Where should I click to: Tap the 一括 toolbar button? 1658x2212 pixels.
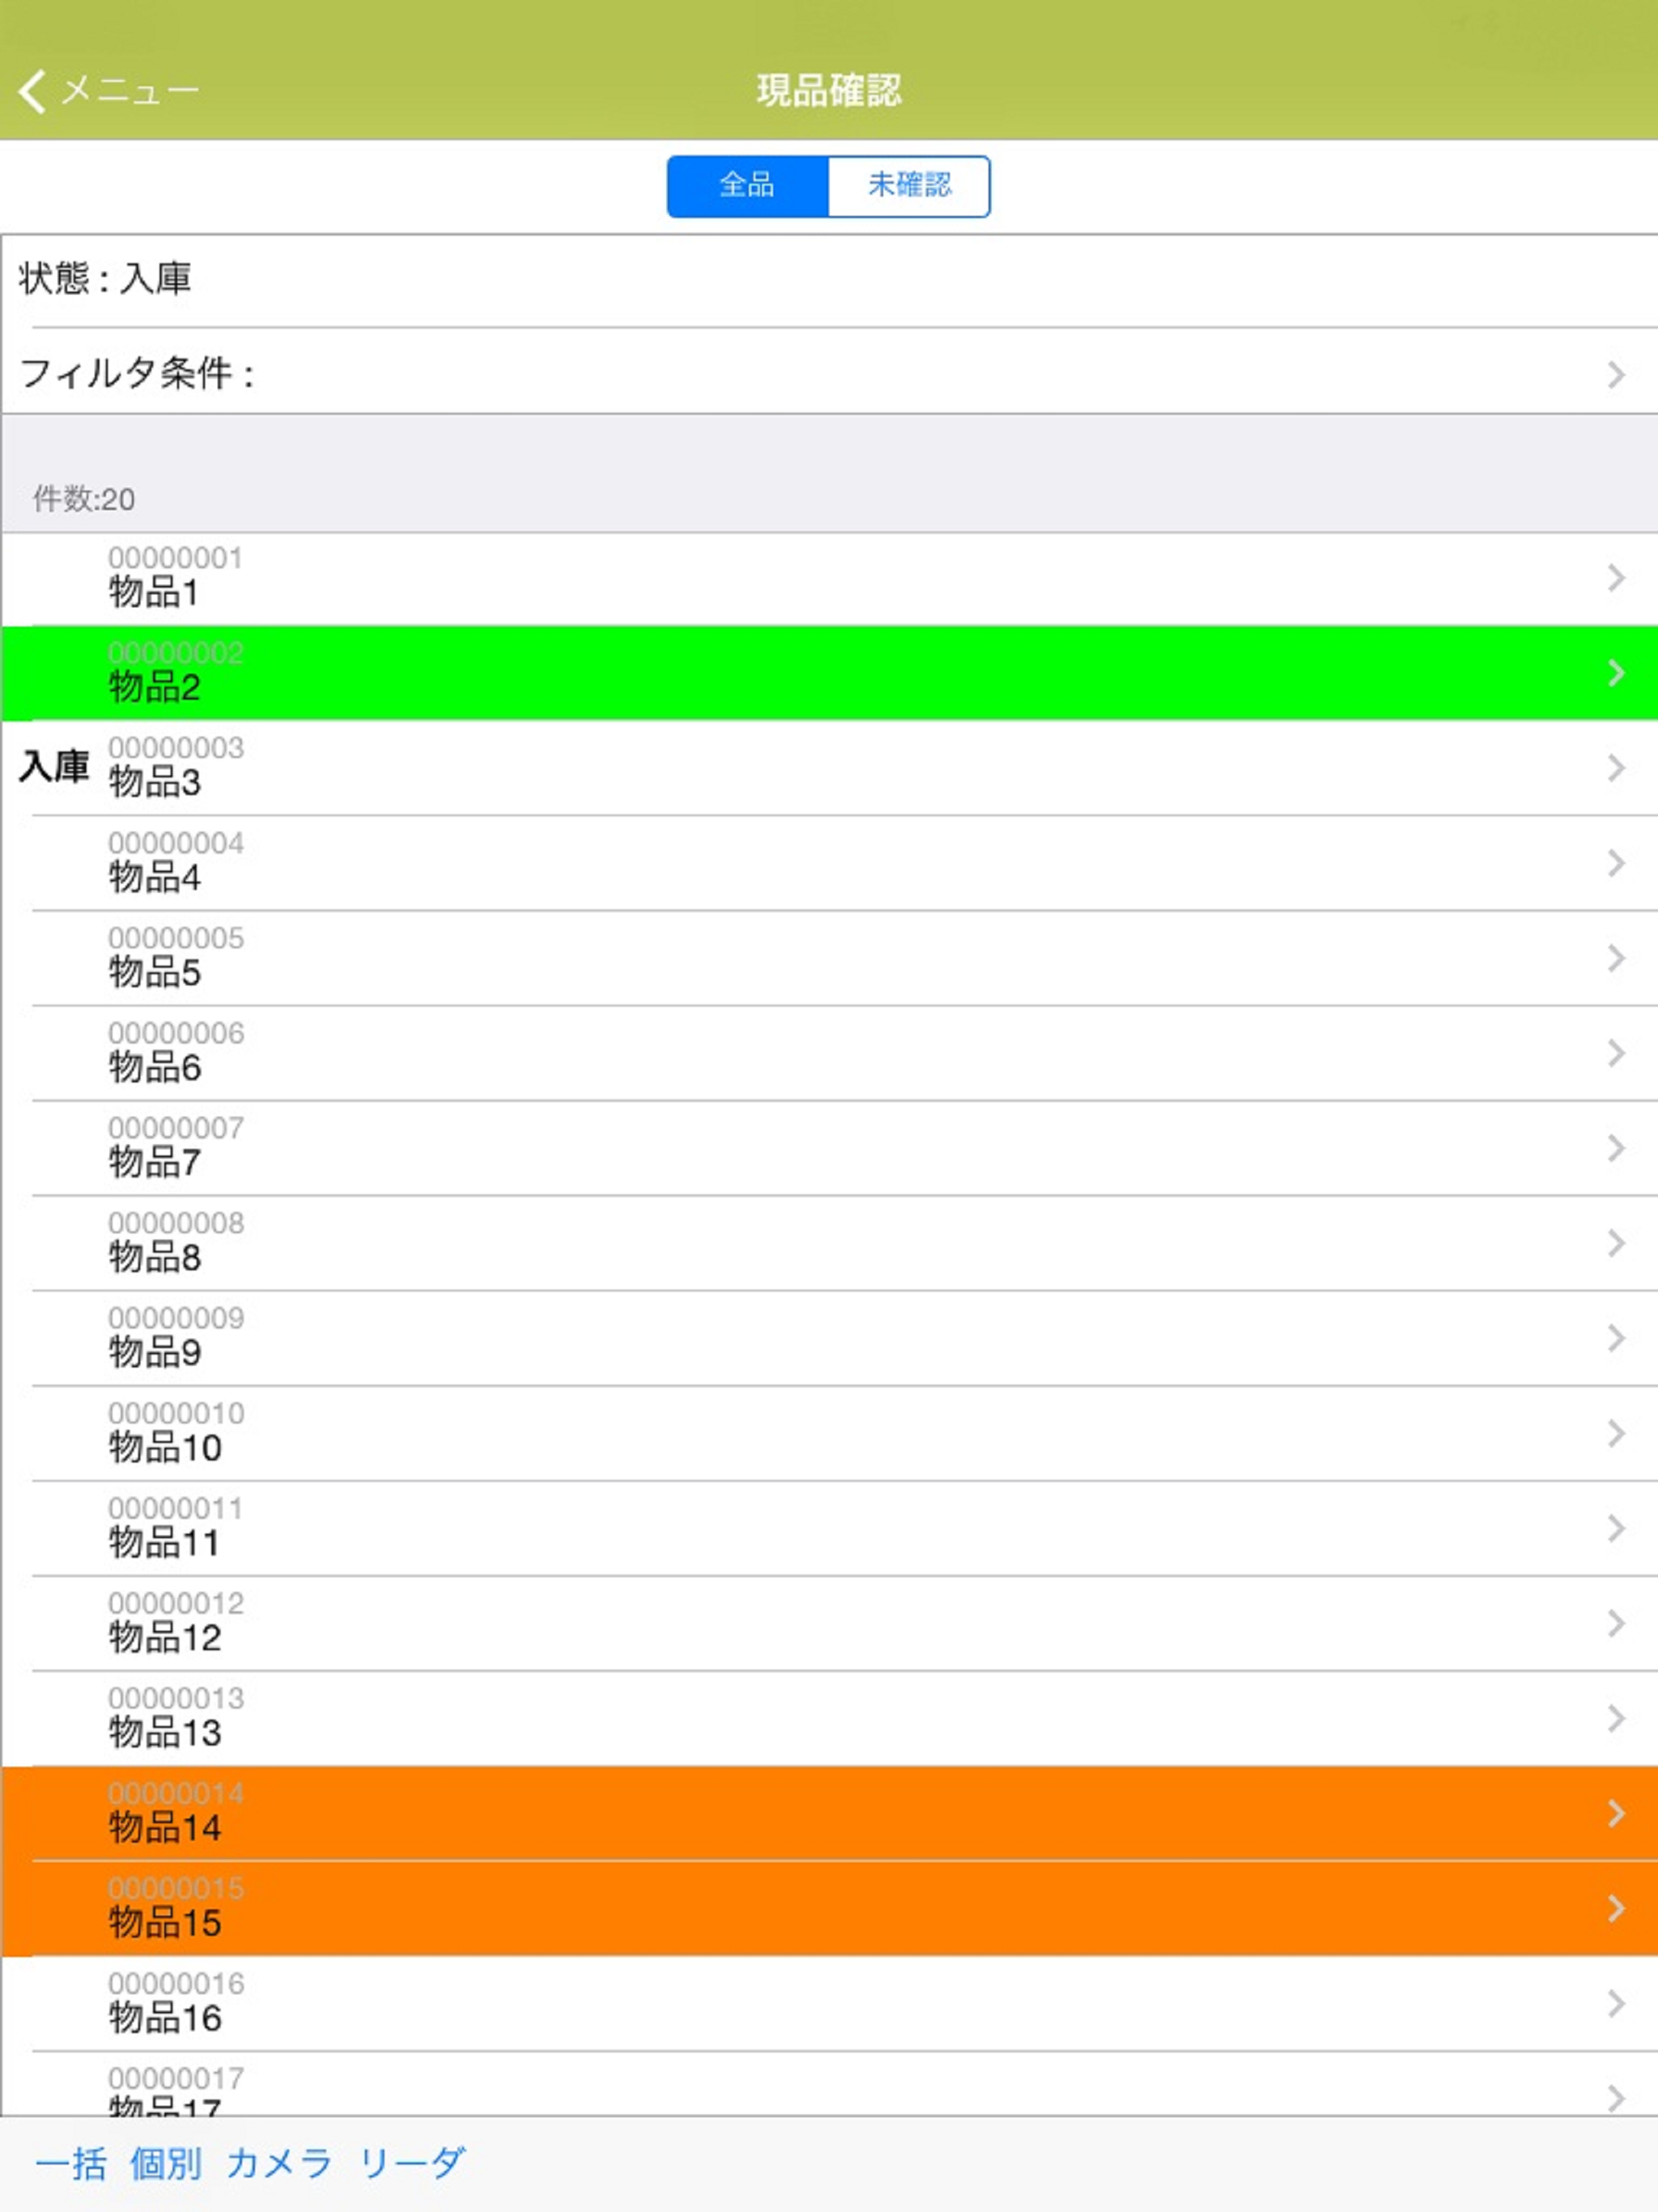(71, 2163)
